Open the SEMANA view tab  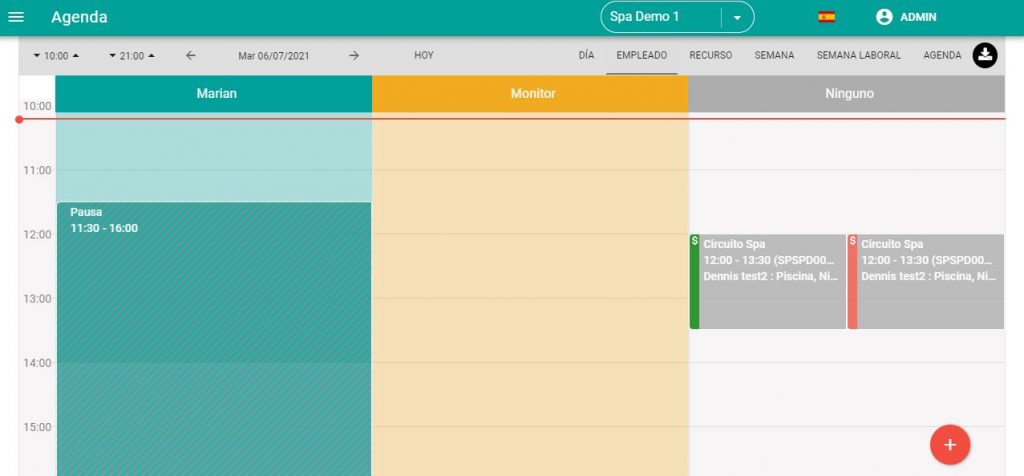click(x=775, y=56)
